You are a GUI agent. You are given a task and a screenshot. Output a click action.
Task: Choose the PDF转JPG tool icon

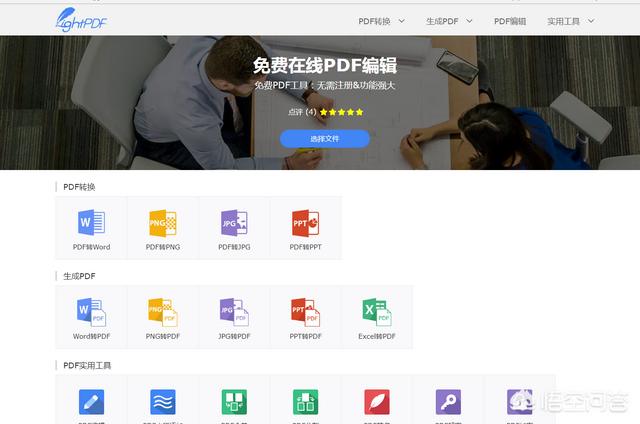point(234,222)
